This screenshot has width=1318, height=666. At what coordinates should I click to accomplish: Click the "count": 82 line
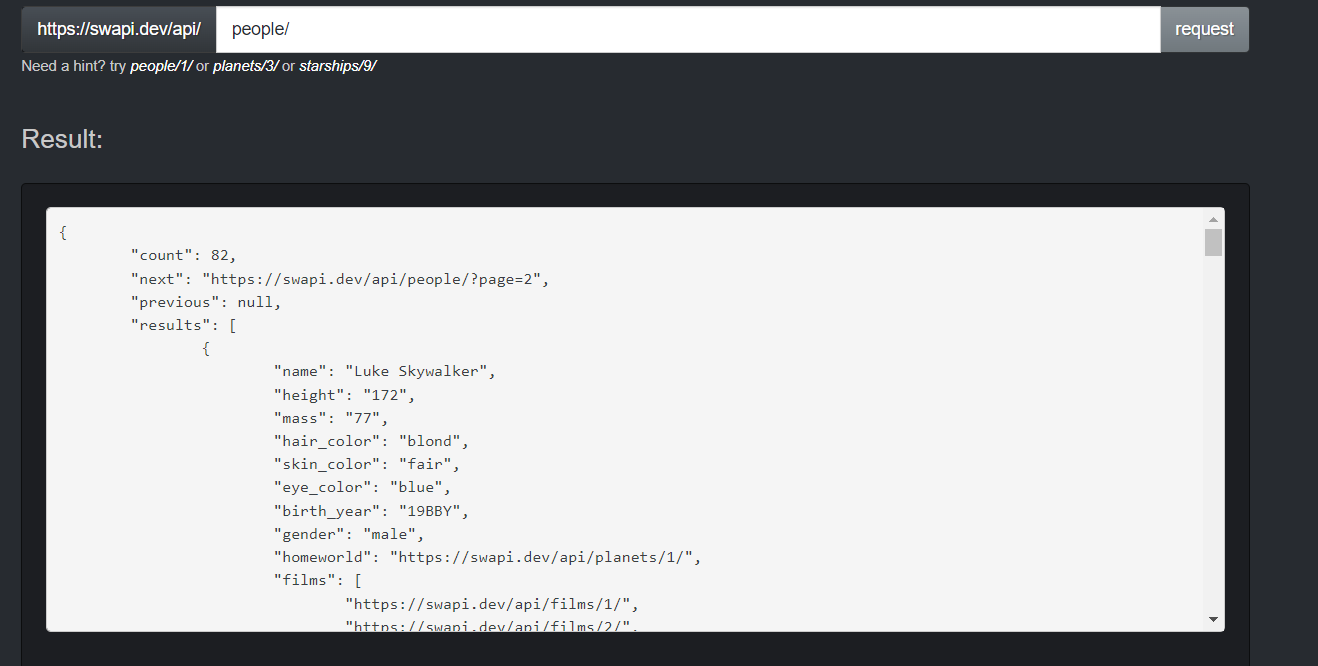(x=184, y=255)
